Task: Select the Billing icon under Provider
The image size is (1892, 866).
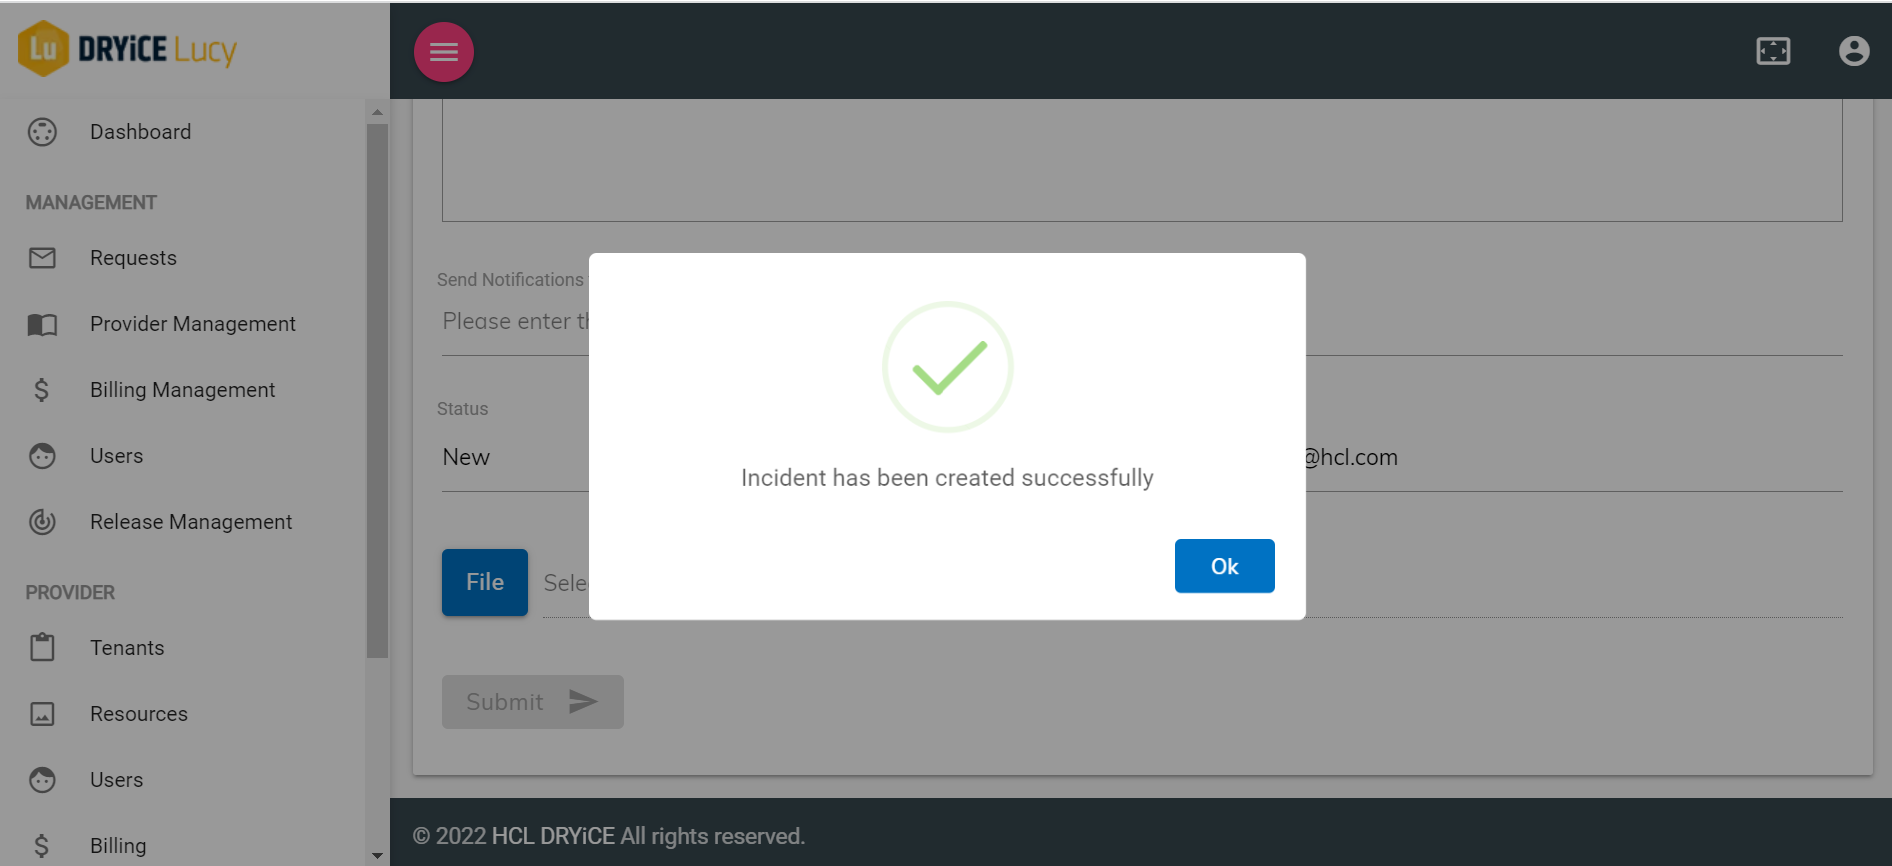Action: coord(42,845)
